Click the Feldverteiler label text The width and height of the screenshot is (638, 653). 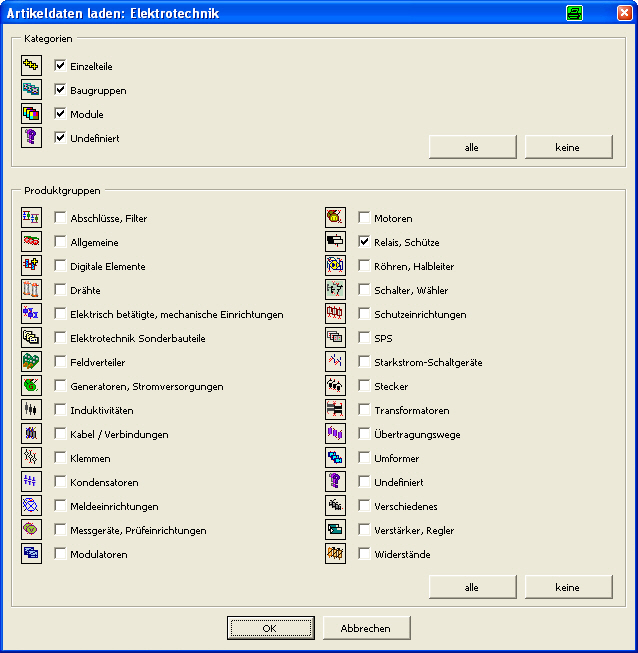coord(97,362)
